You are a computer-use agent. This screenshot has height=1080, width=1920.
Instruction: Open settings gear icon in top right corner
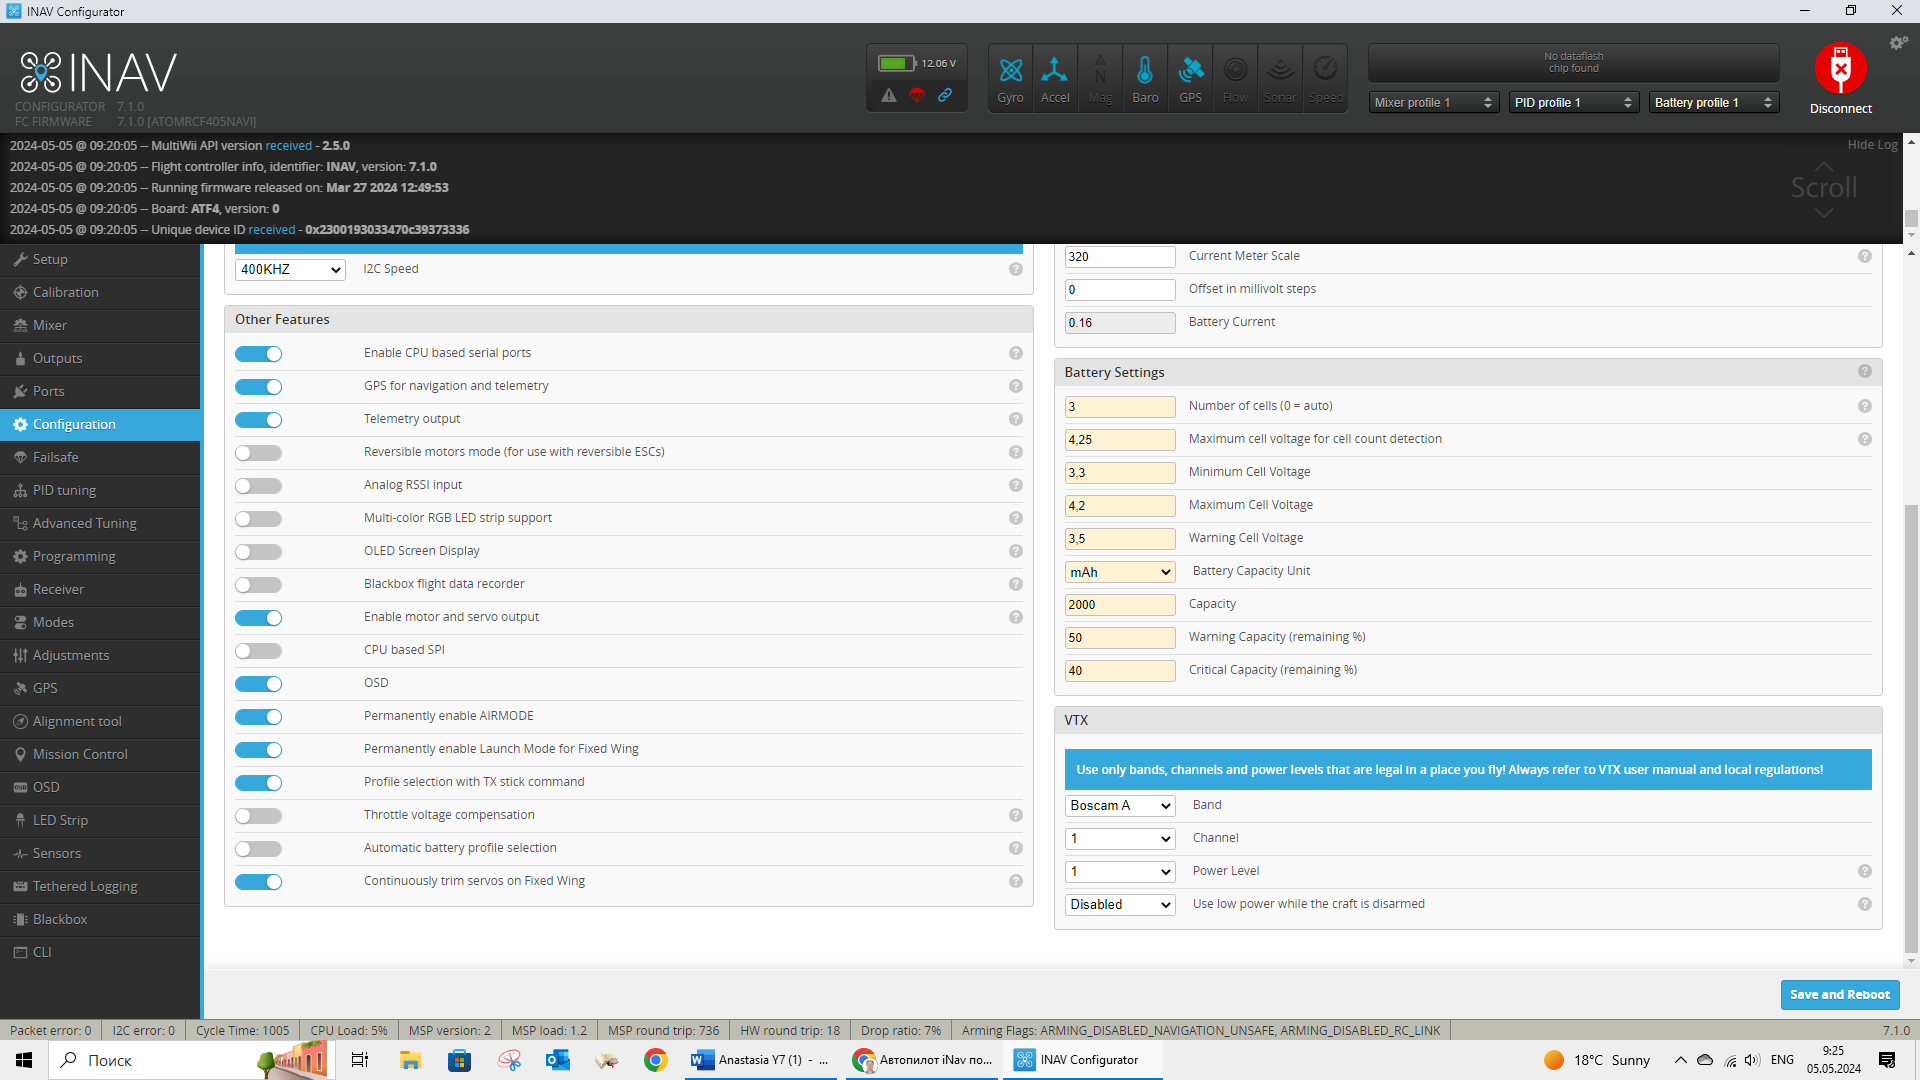point(1897,43)
